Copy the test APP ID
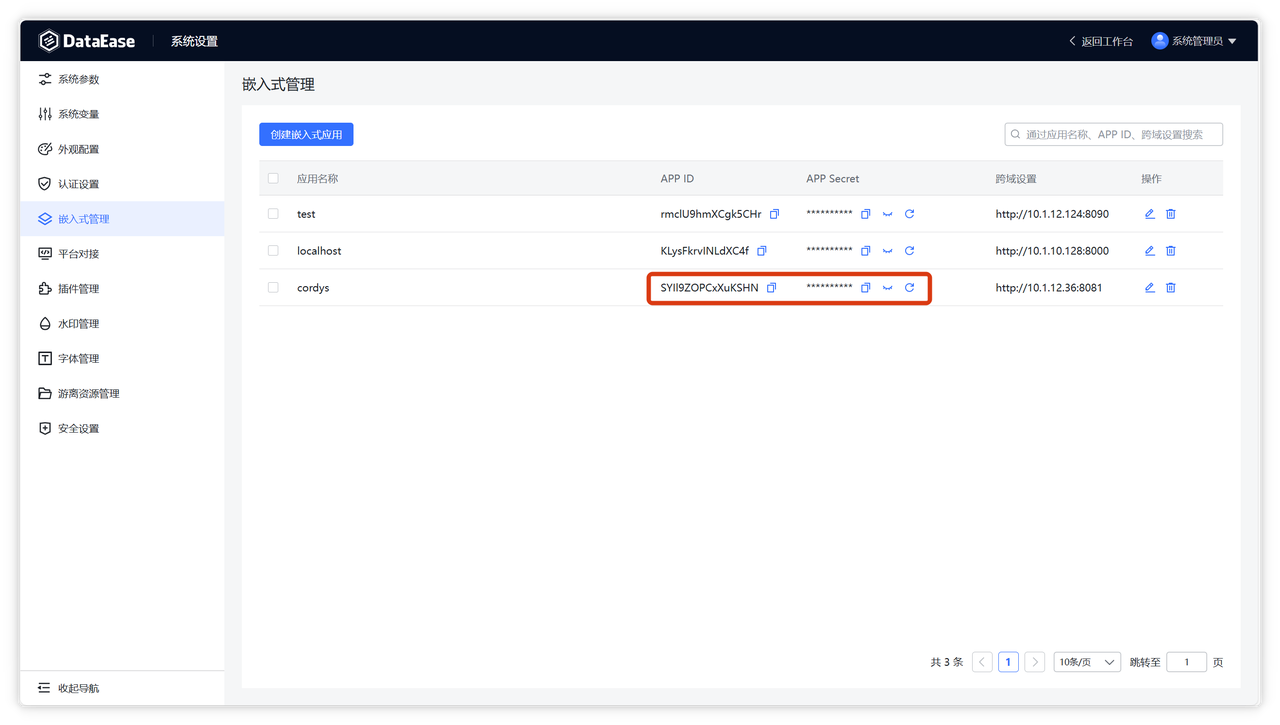This screenshot has height=725, width=1280. click(774, 214)
